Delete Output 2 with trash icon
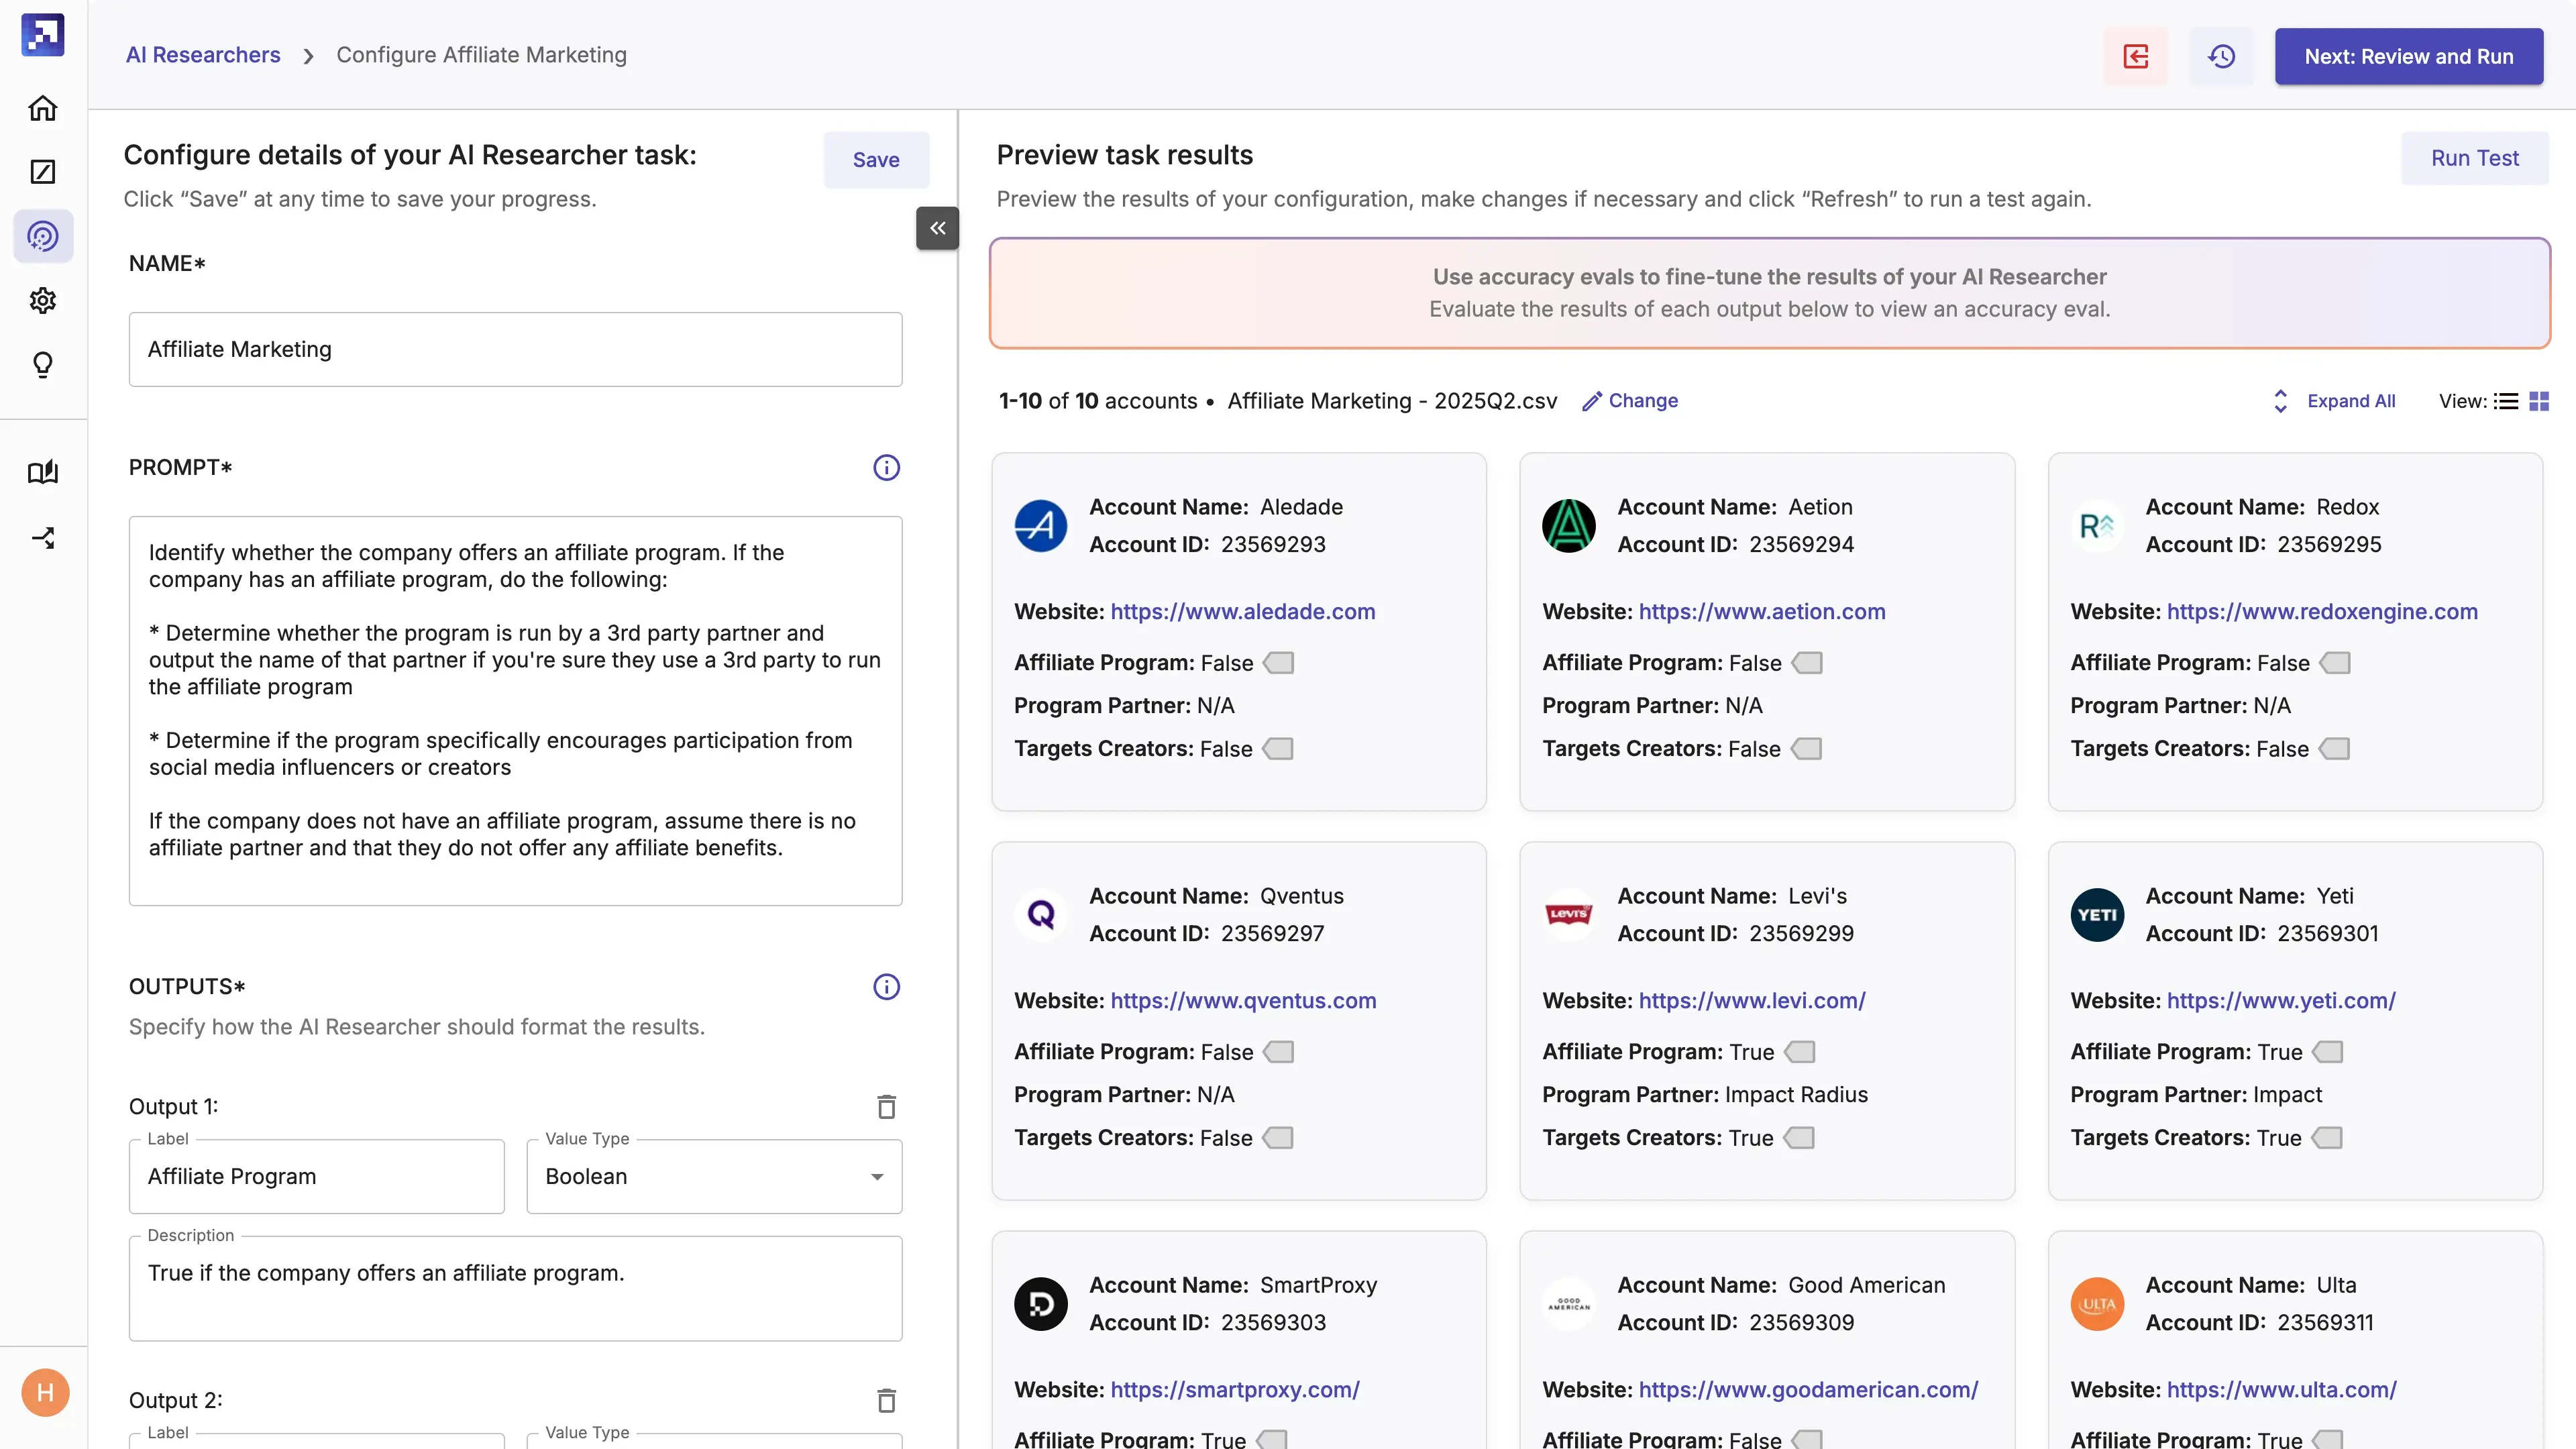2576x1449 pixels. point(886,1400)
